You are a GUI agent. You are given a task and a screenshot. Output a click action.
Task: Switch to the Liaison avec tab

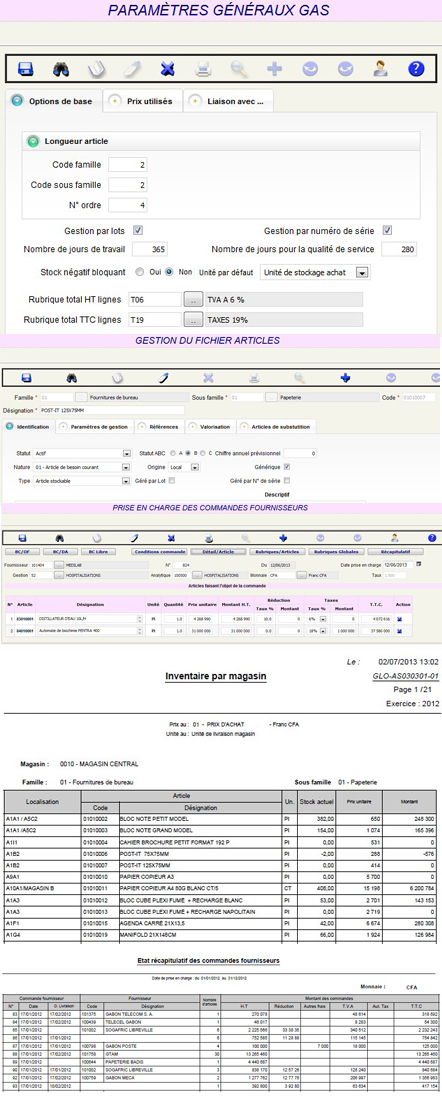click(228, 101)
